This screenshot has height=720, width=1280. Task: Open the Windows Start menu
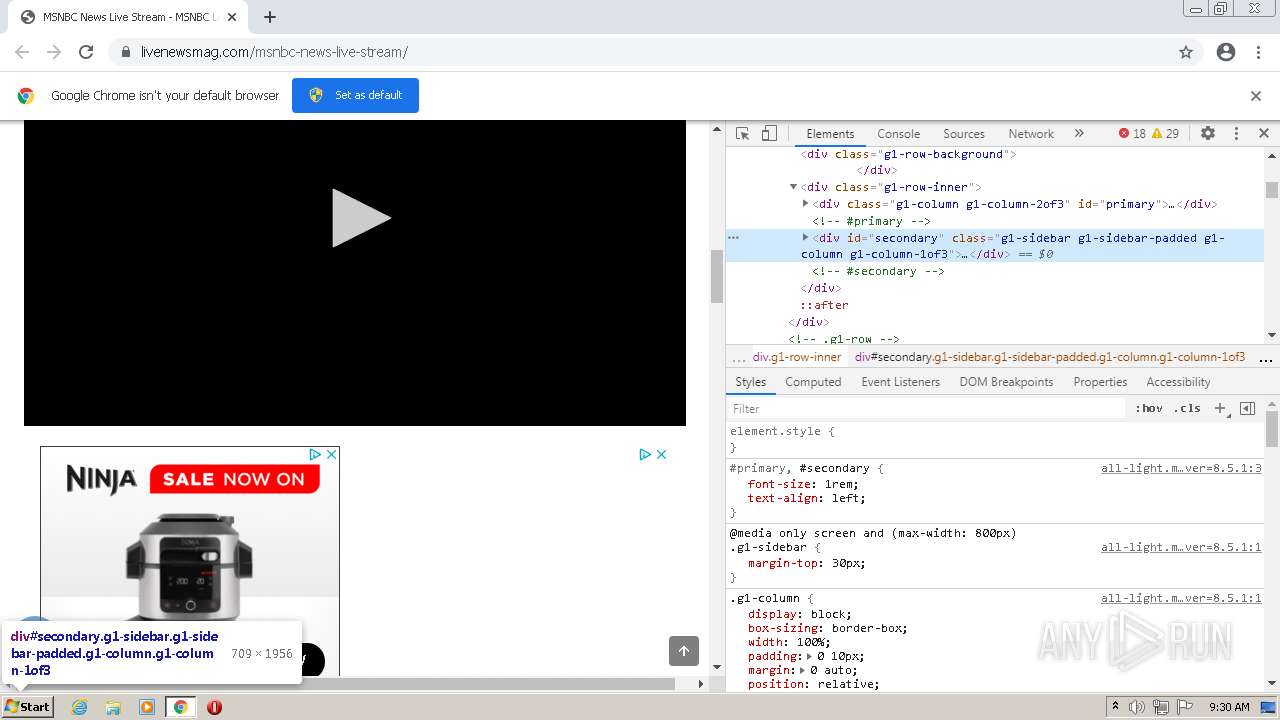pyautogui.click(x=28, y=706)
